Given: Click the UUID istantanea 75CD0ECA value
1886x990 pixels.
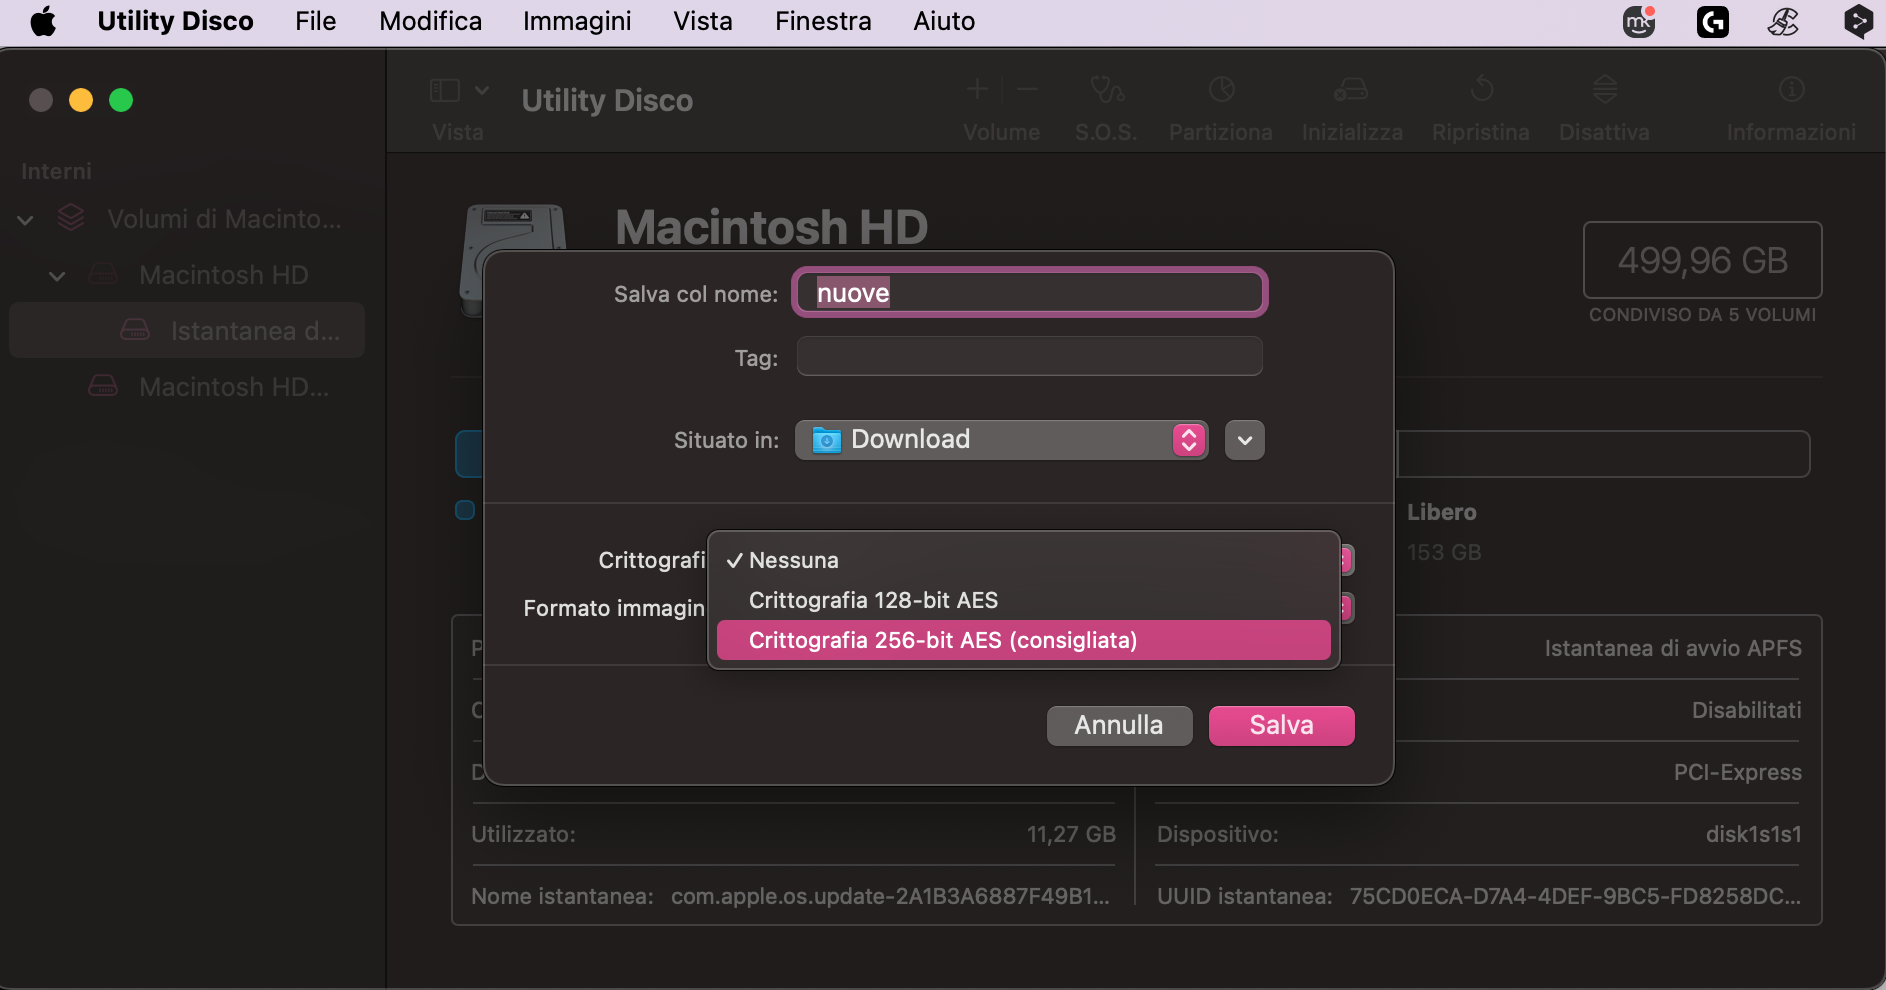Looking at the screenshot, I should 1575,896.
